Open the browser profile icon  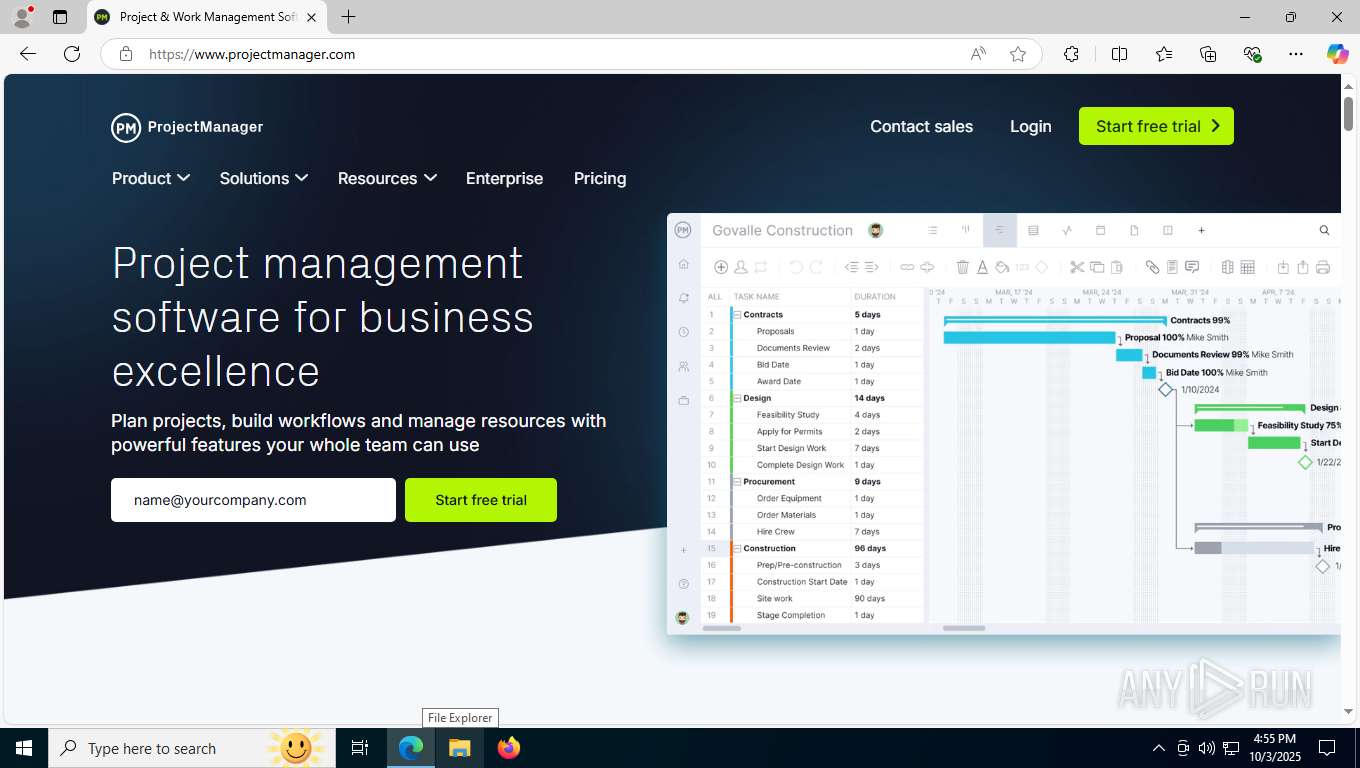coord(21,17)
